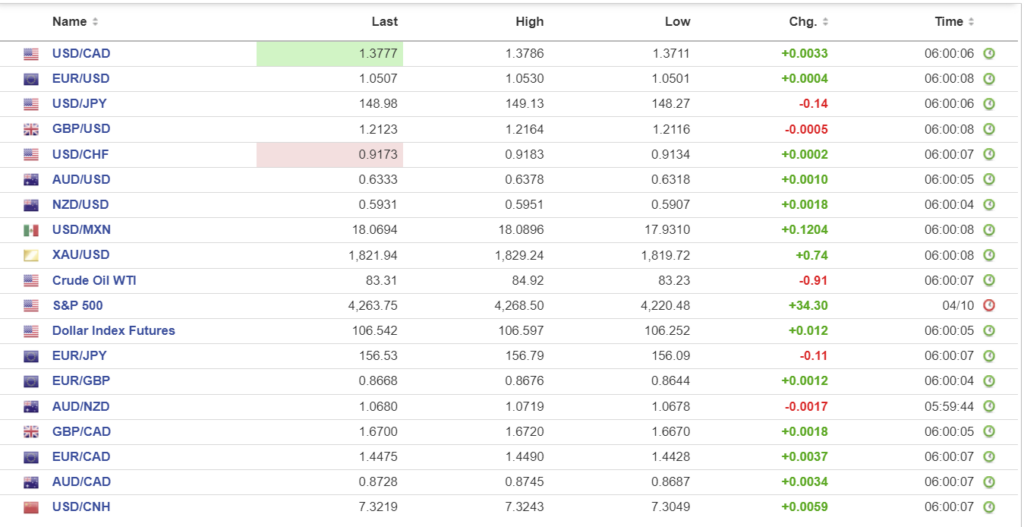Screen dimensions: 1024x527
Task: Sort the table by Time column
Action: [954, 22]
